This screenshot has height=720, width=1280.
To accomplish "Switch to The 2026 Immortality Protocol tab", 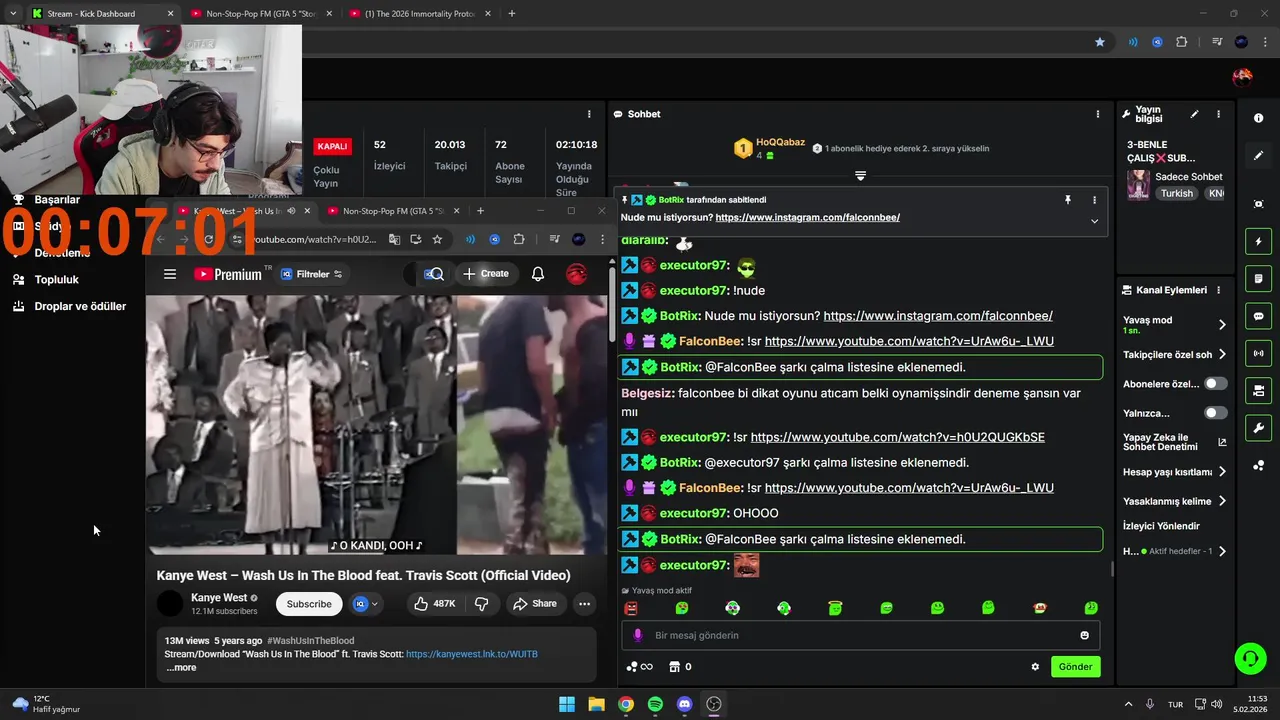I will (418, 14).
